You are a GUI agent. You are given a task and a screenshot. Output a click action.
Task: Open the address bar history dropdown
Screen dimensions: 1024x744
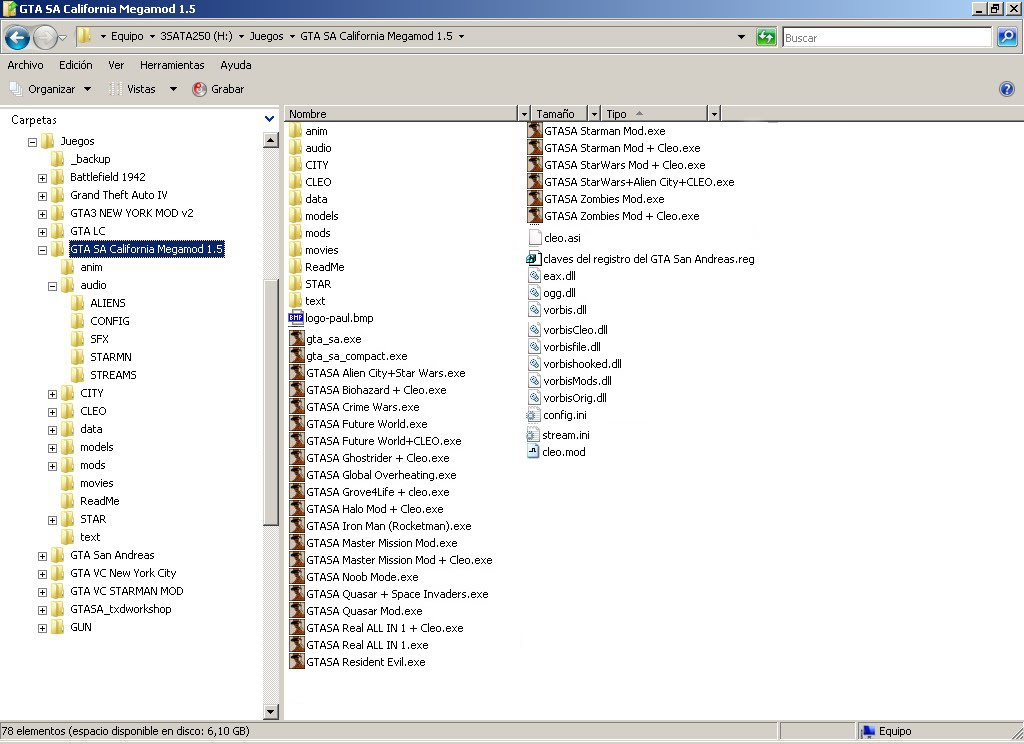pos(741,37)
